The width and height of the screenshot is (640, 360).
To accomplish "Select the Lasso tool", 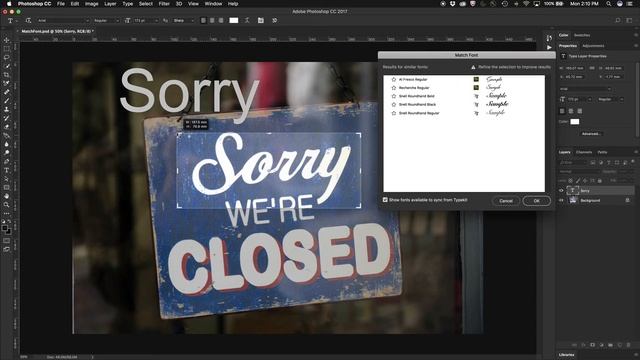I will pyautogui.click(x=7, y=58).
